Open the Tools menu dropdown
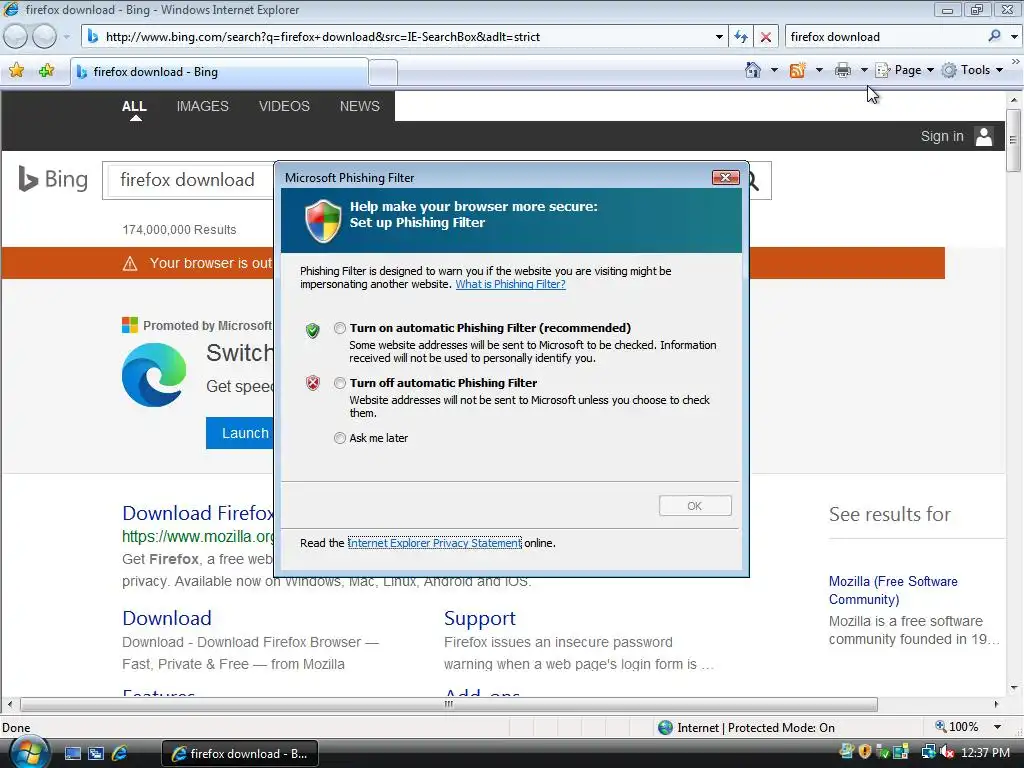 972,71
